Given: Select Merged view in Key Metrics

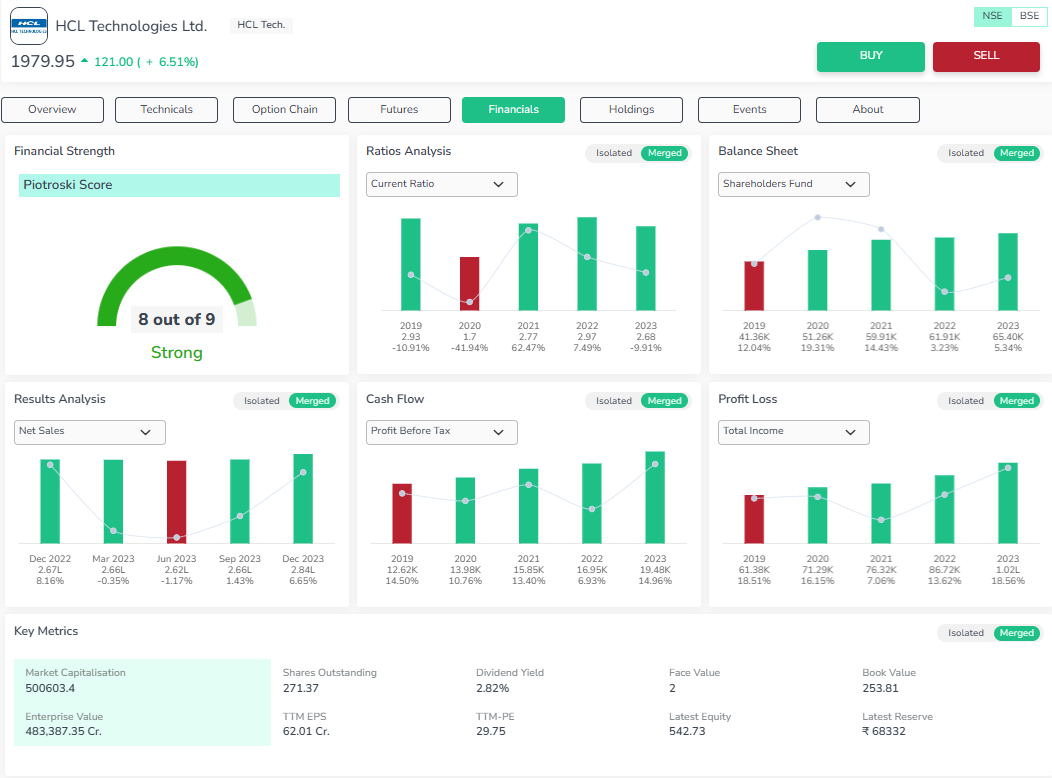Looking at the screenshot, I should (x=1017, y=633).
